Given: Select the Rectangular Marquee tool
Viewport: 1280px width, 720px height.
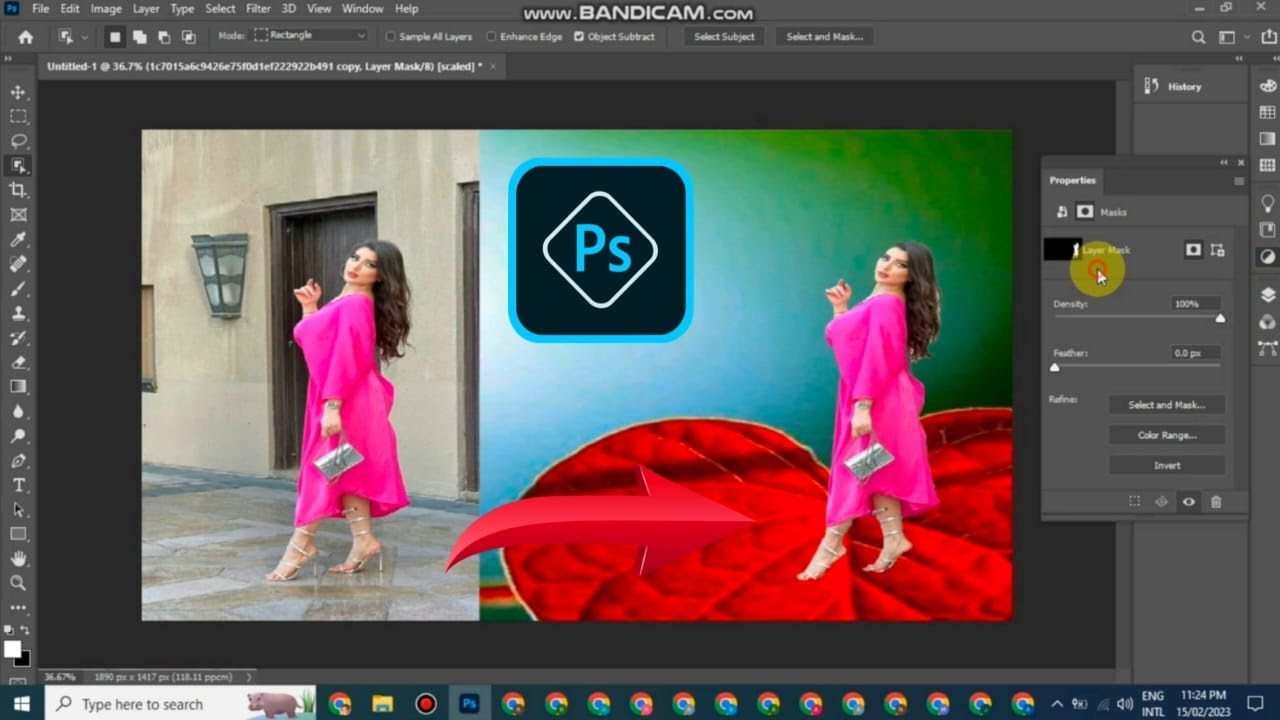Looking at the screenshot, I should tap(18, 116).
